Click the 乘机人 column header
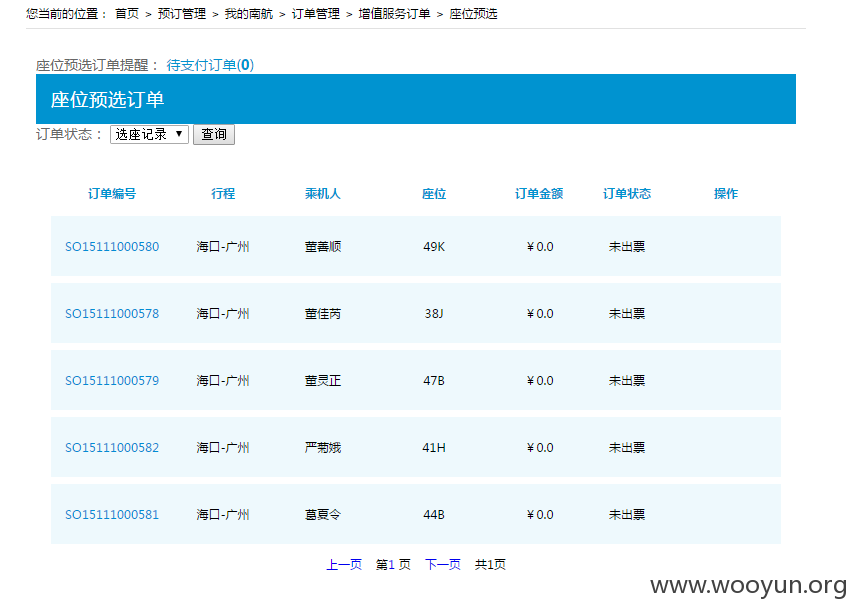This screenshot has height=614, width=856. [323, 194]
